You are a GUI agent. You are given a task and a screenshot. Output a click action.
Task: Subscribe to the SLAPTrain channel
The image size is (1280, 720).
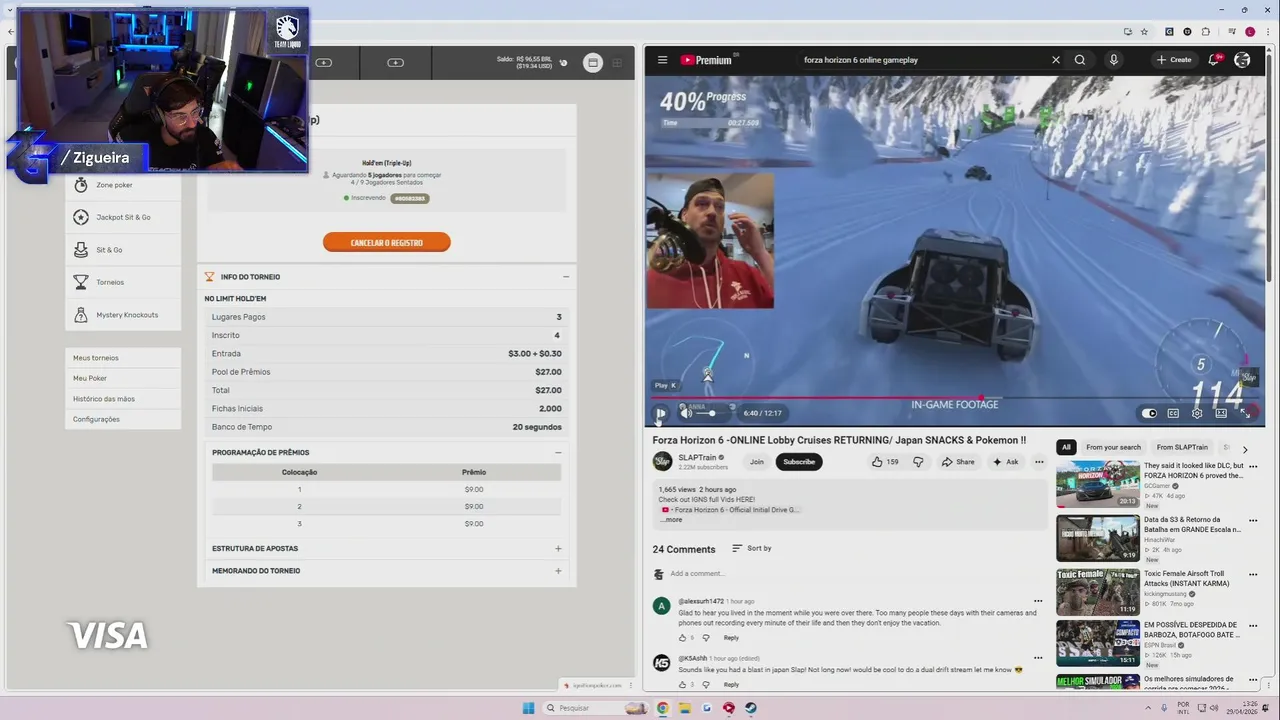pyautogui.click(x=799, y=462)
